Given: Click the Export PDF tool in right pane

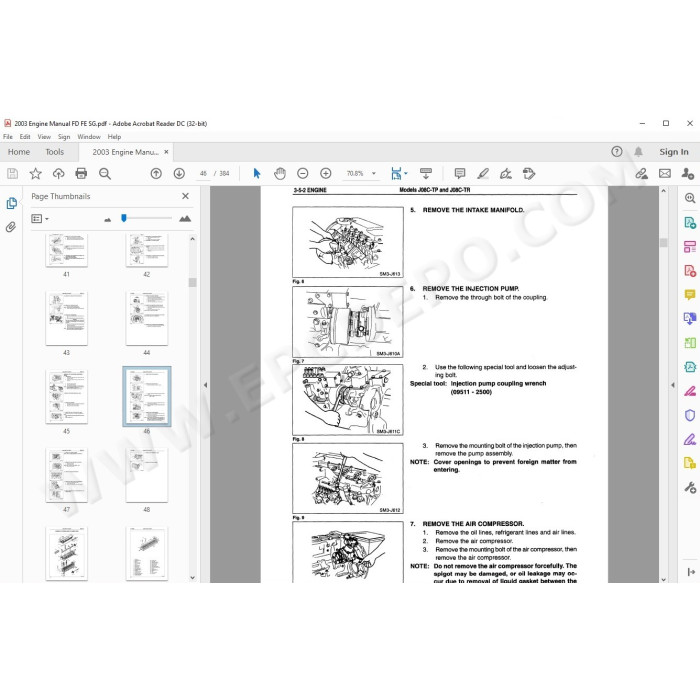Looking at the screenshot, I should click(690, 222).
